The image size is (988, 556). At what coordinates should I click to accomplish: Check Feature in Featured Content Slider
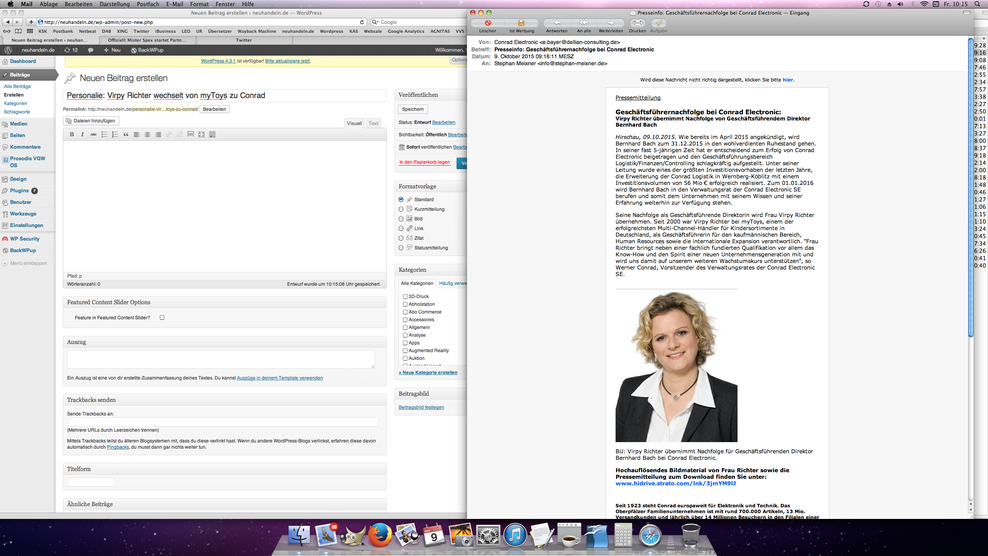pos(162,318)
